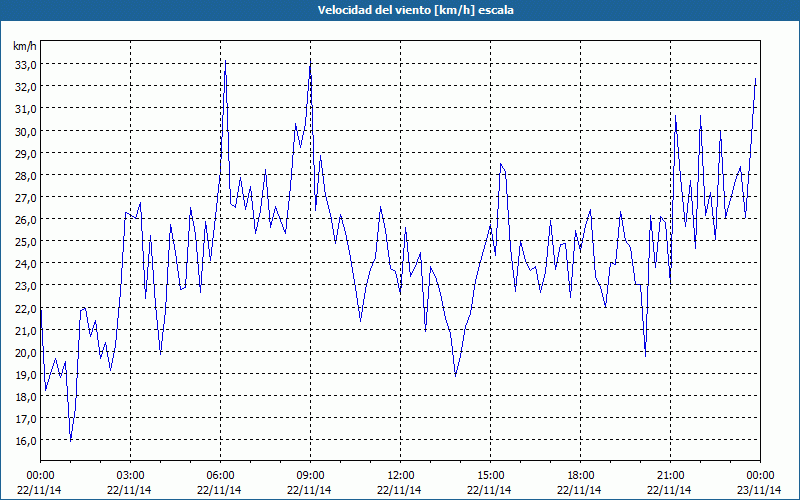This screenshot has width=800, height=500.
Task: Click the 27,0 y-axis value
Action: pos(26,197)
